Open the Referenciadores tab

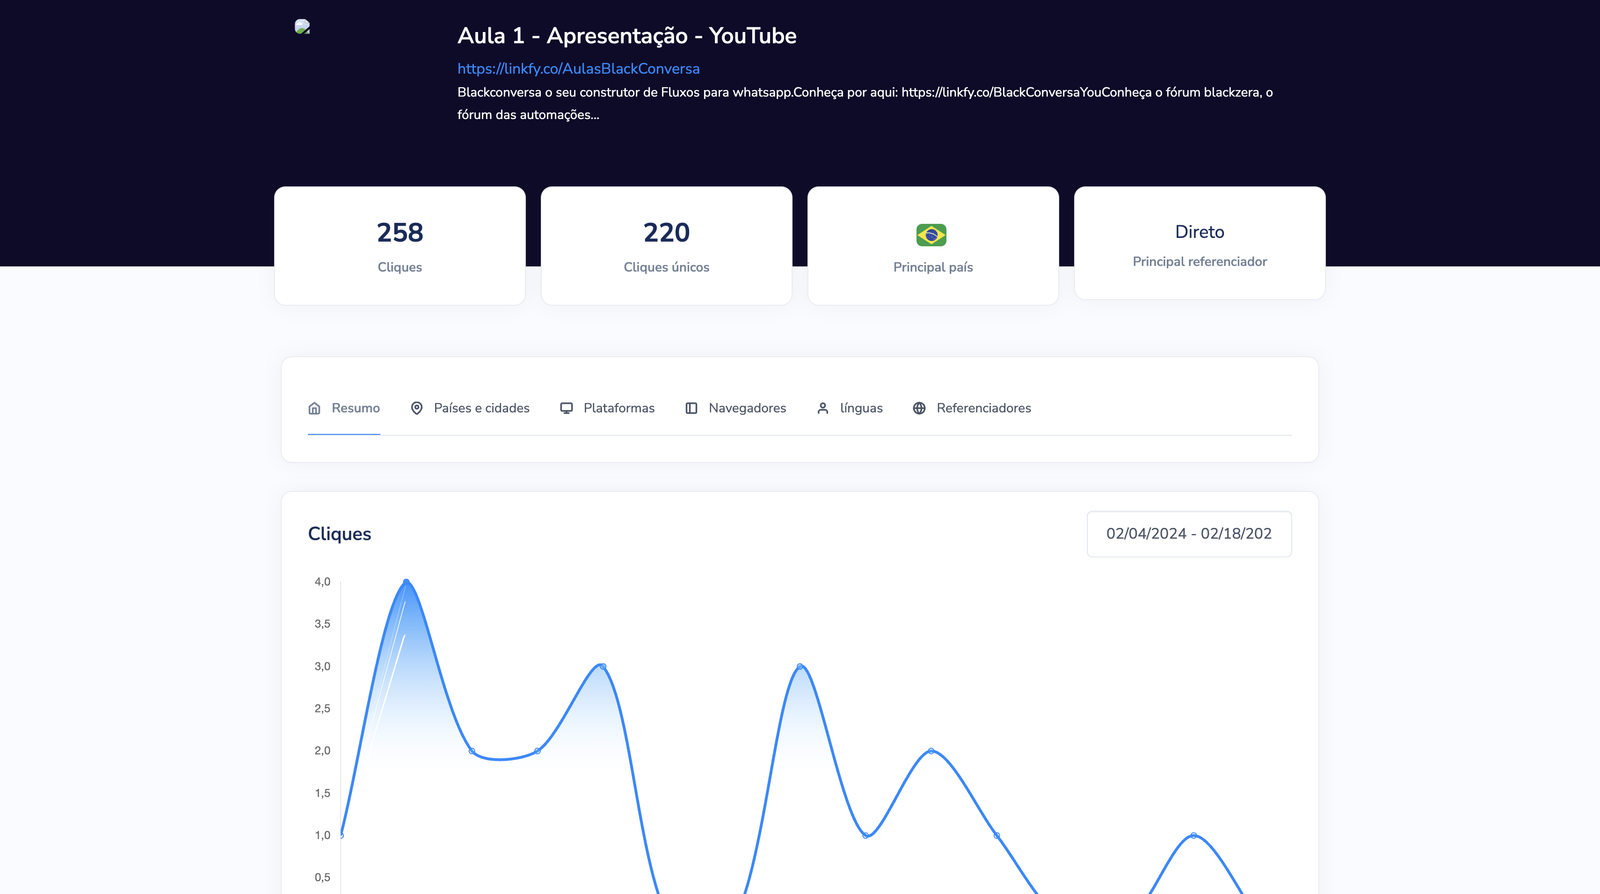coord(972,408)
